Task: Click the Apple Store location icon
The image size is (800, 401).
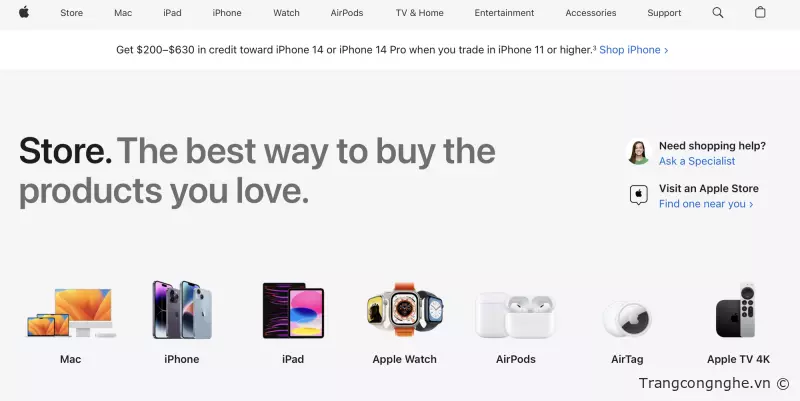Action: click(x=638, y=195)
